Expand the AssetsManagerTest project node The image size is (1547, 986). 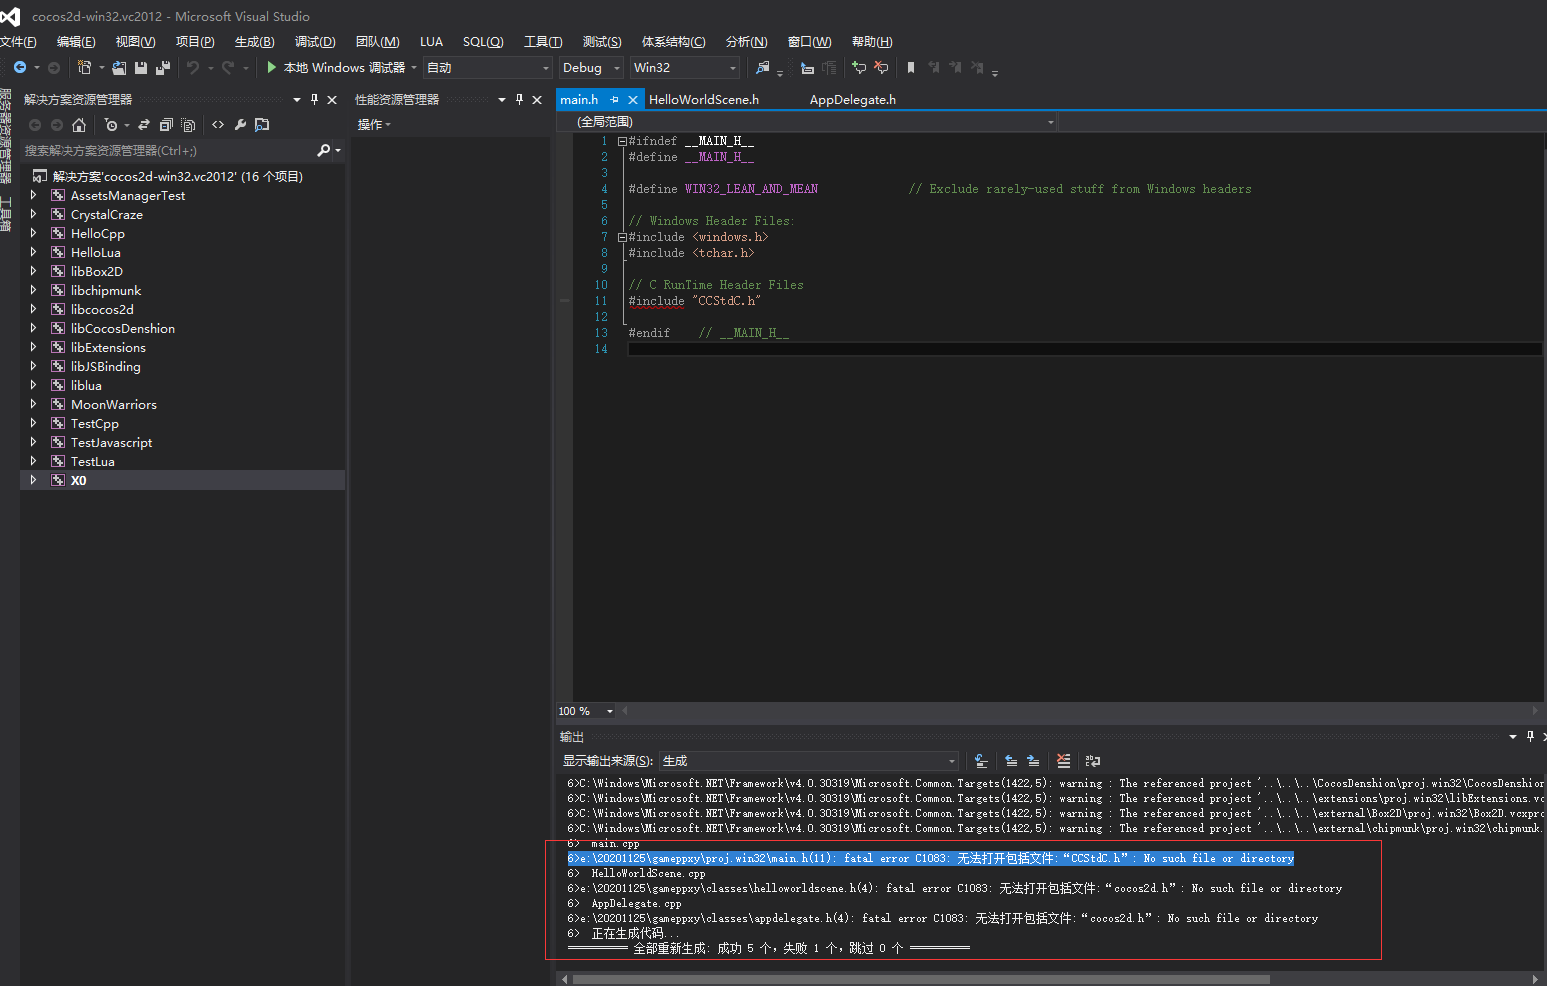tap(33, 196)
